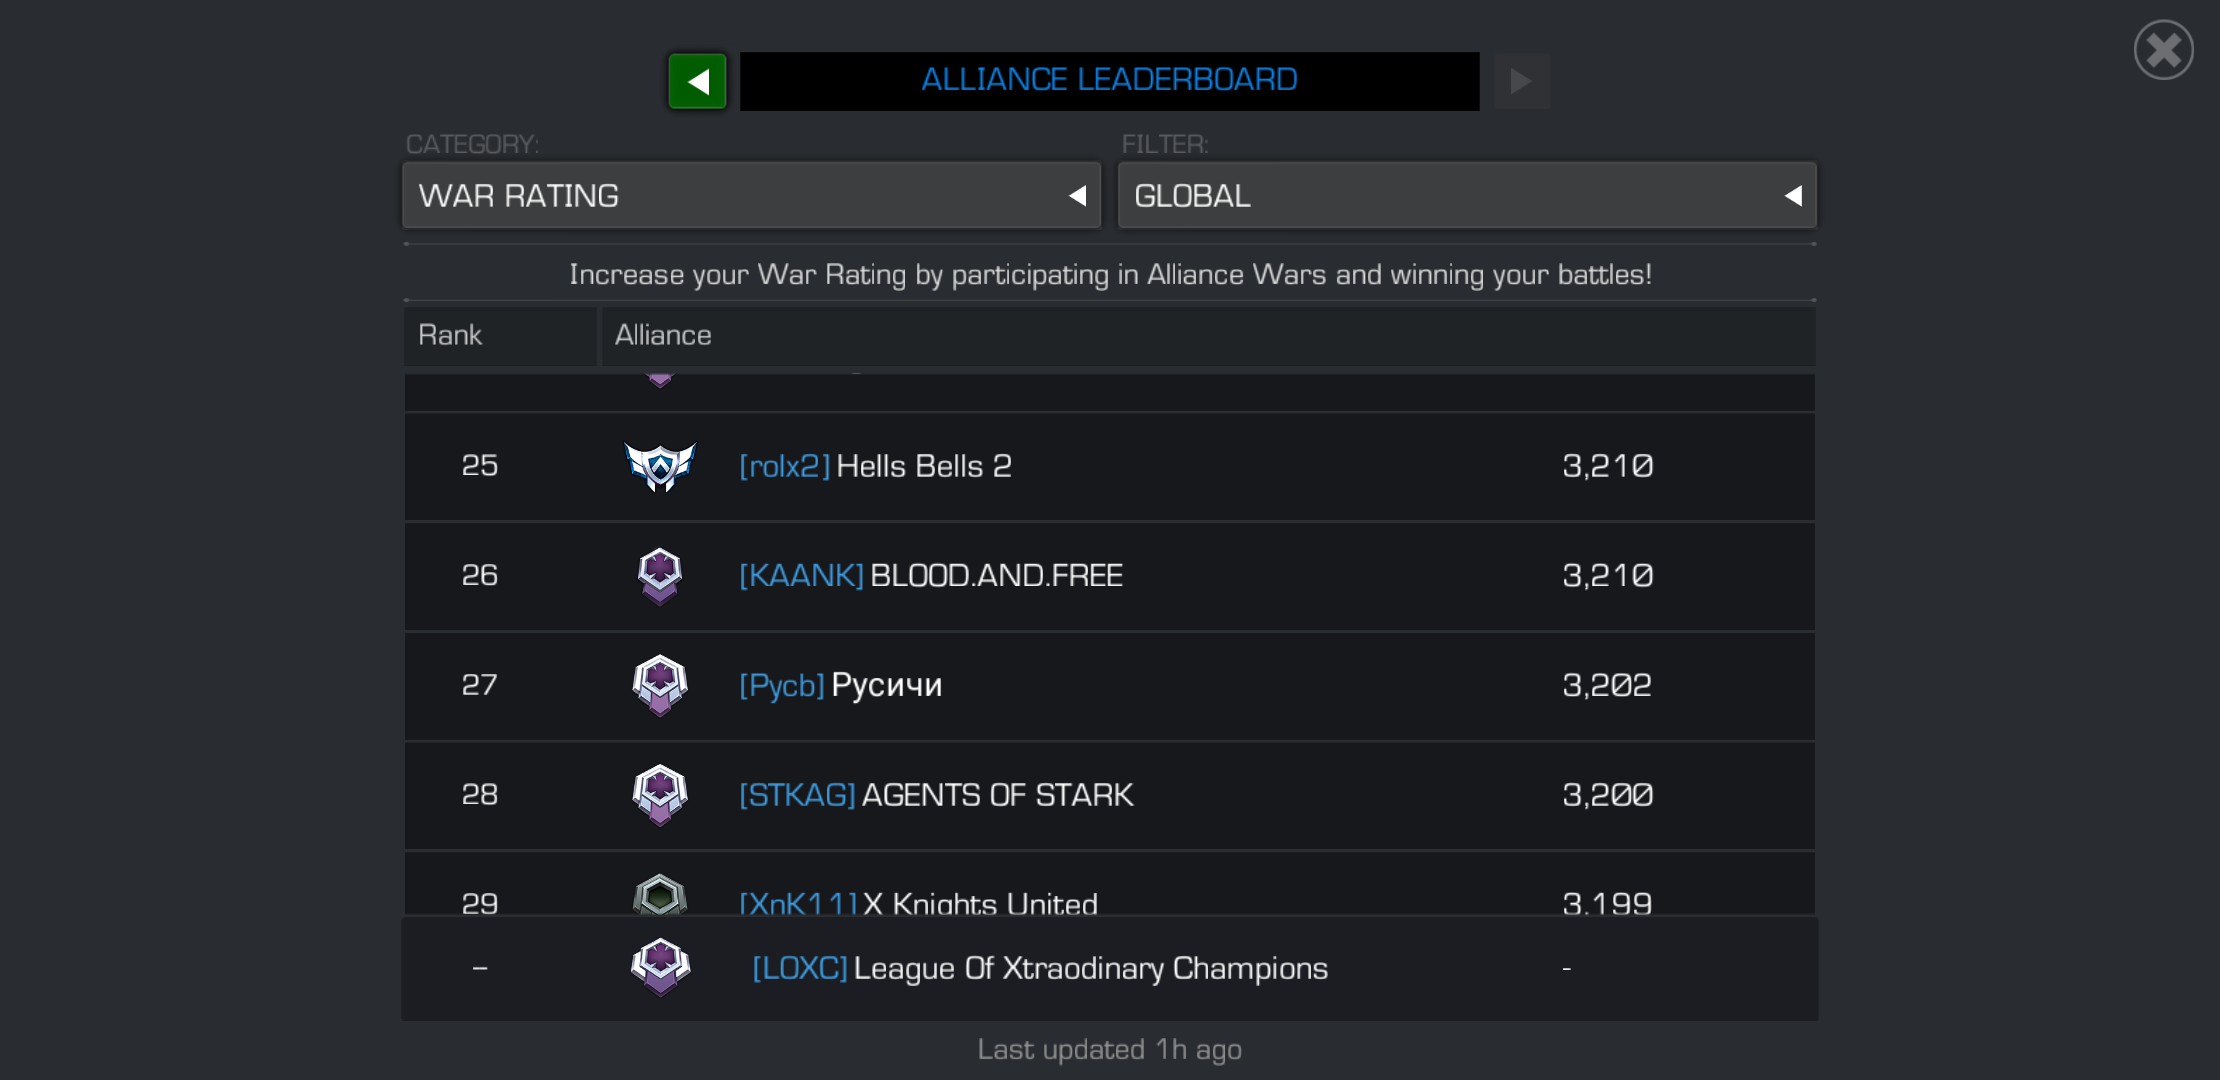Screen dimensions: 2220x1080
Task: Open the WAR RATING category dropdown
Action: point(751,195)
